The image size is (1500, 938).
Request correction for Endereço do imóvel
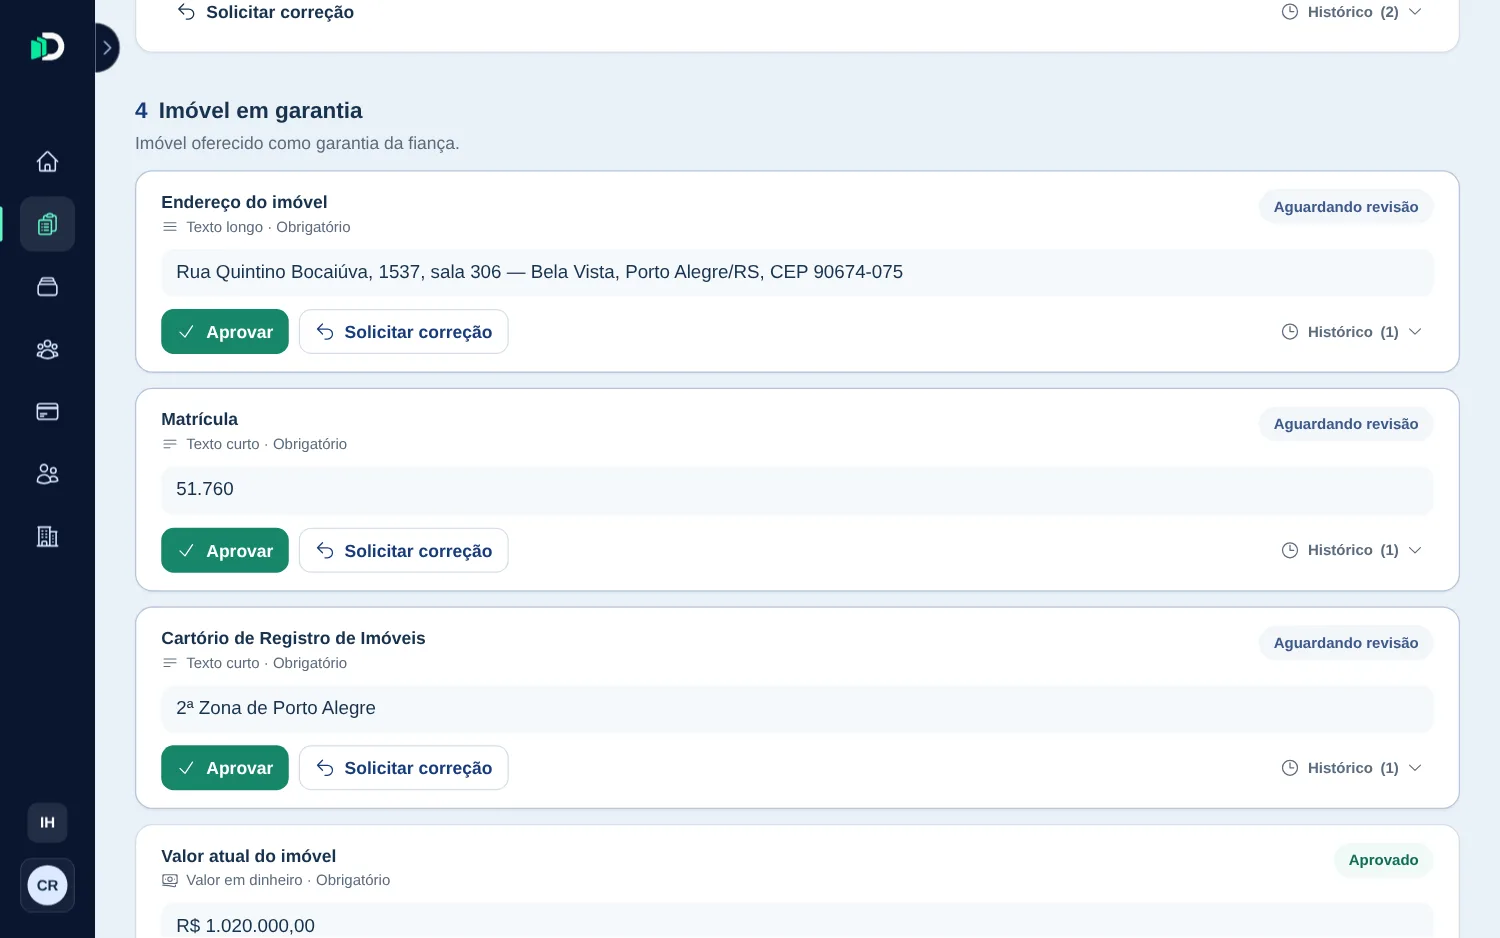tap(404, 332)
